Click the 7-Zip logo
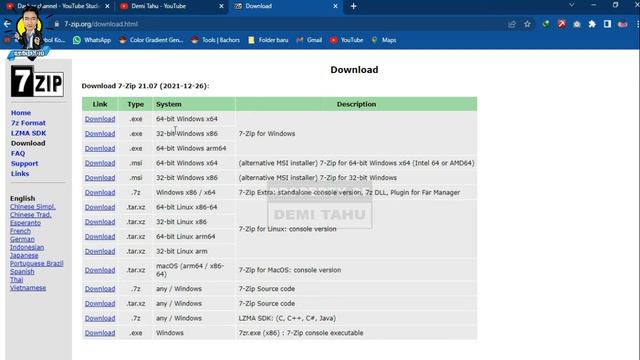Screen dimensions: 640x360 (x=37, y=81)
